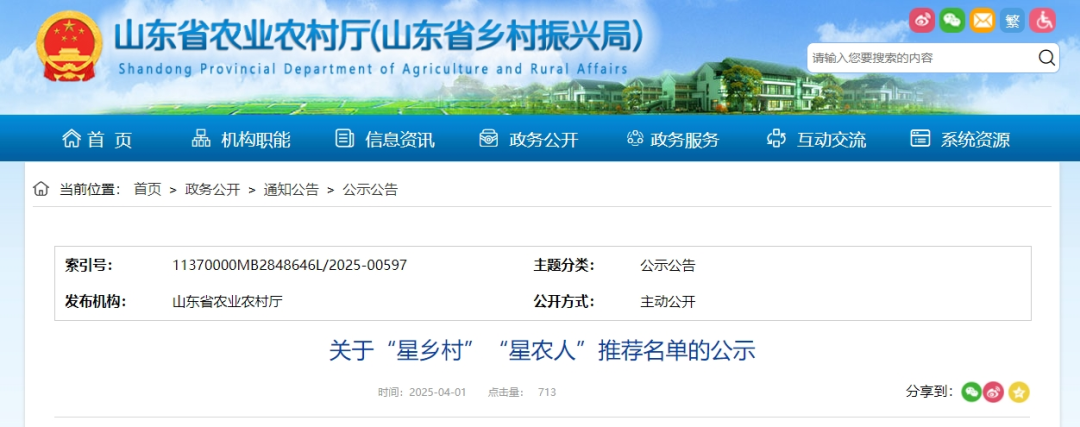This screenshot has height=427, width=1080.
Task: Click the 发布机构 label
Action: (96, 302)
